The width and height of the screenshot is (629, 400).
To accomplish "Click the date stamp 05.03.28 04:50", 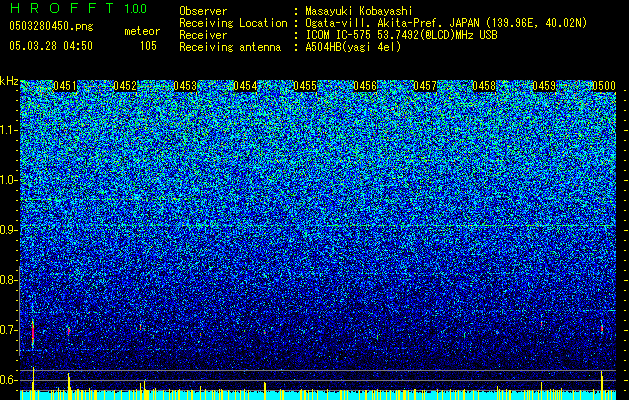I will tap(51, 46).
